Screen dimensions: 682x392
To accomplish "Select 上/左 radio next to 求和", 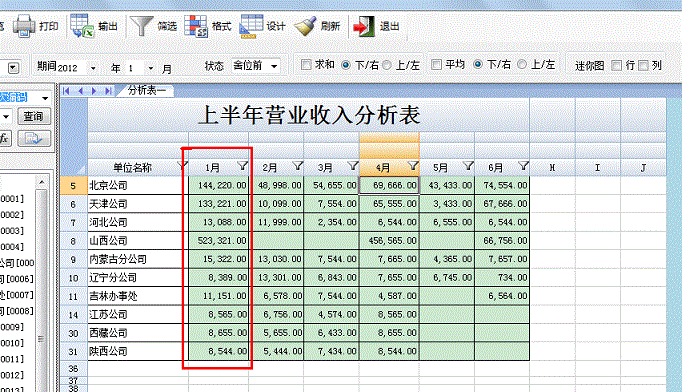I will (387, 65).
